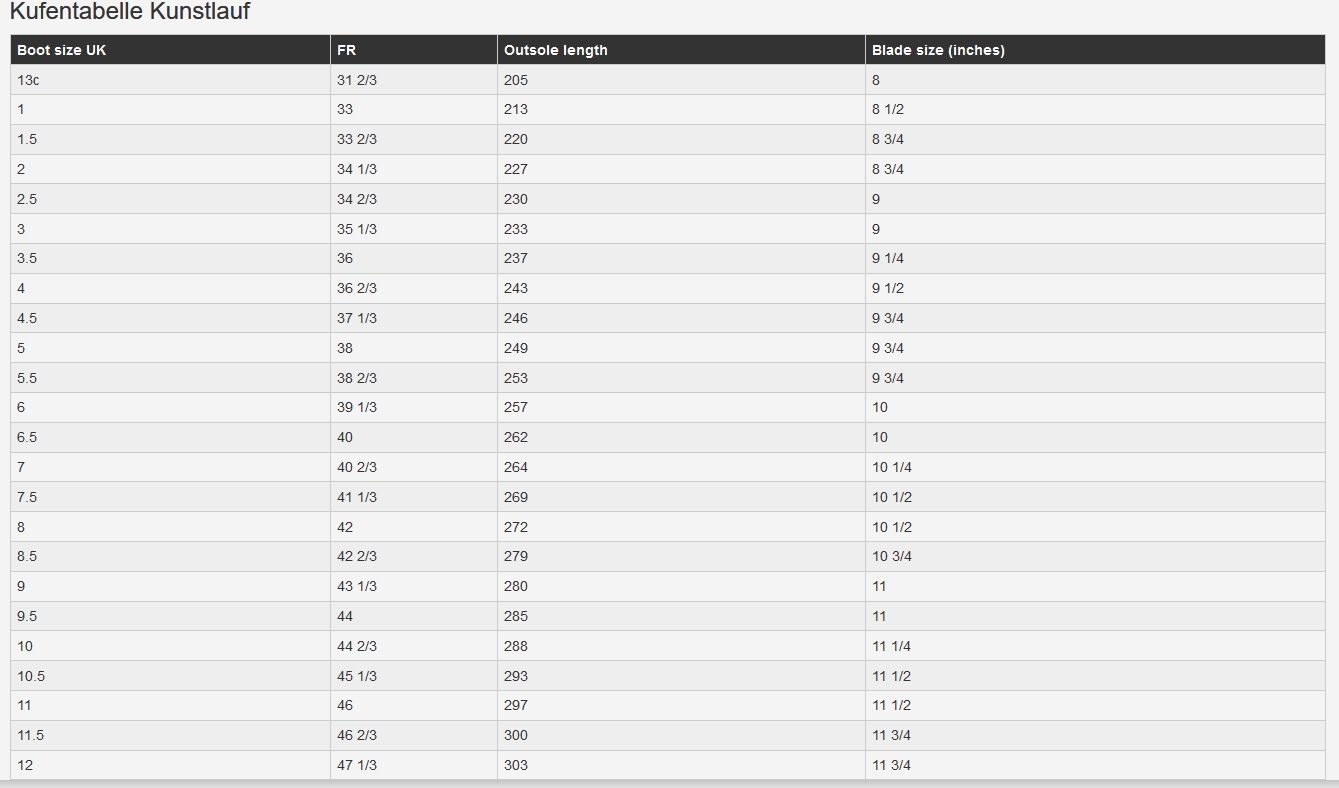The image size is (1339, 788).
Task: Select the FR column header
Action: (x=346, y=50)
